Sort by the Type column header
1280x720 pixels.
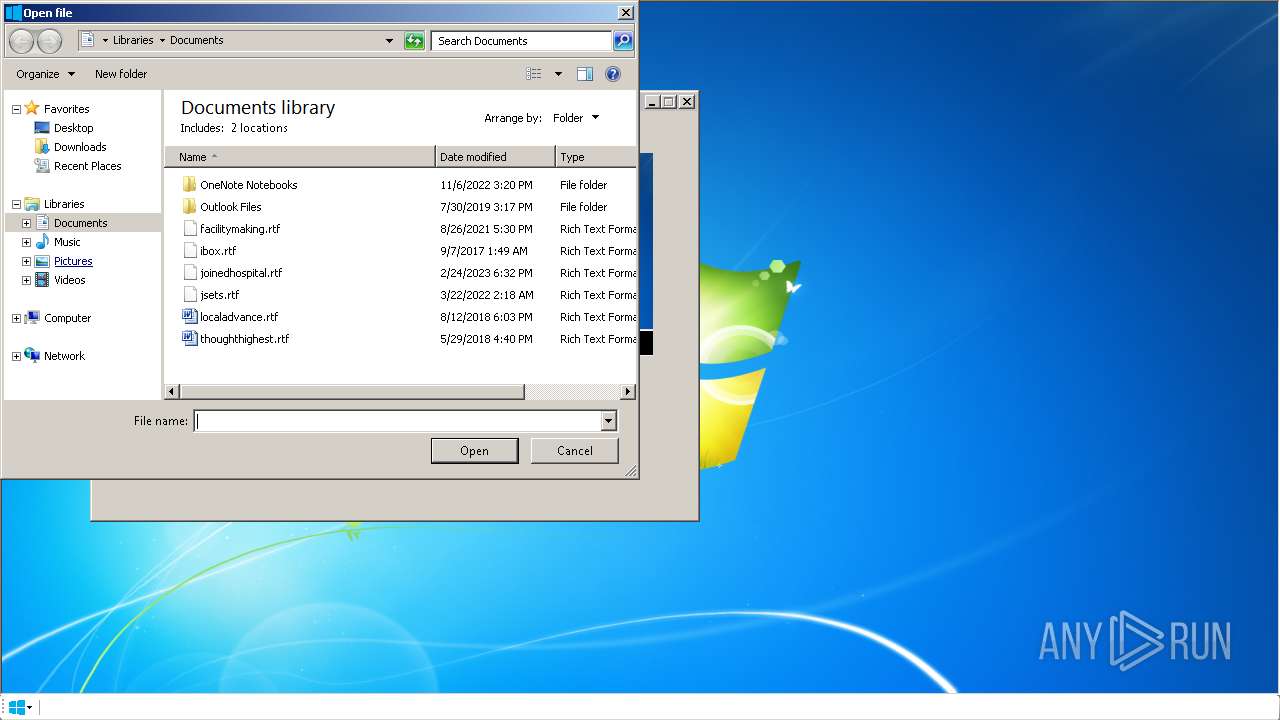pos(596,157)
